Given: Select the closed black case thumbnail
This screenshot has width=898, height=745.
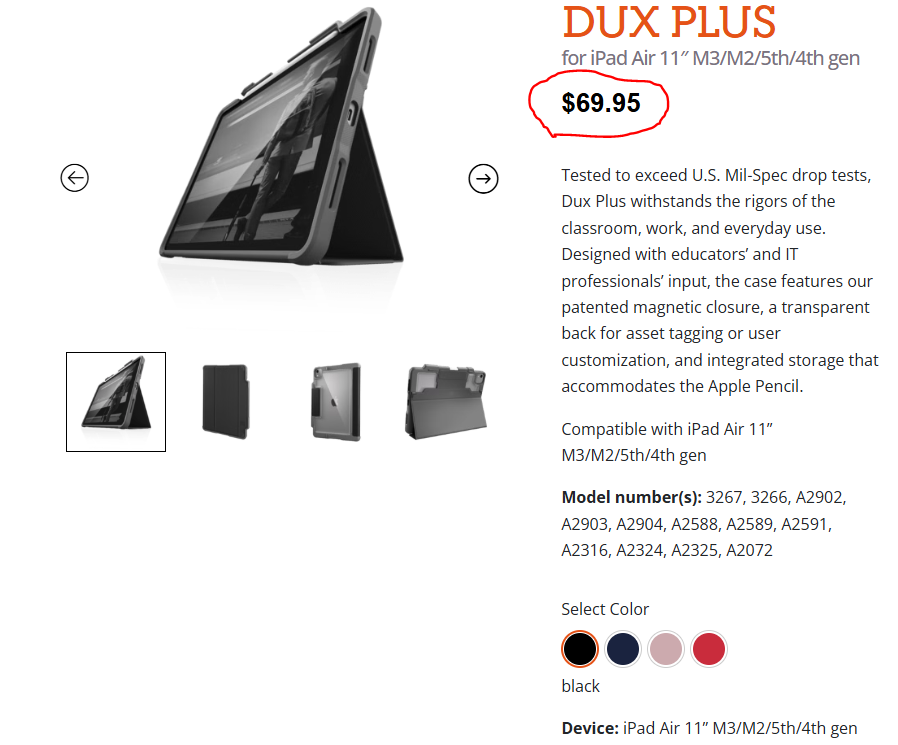Looking at the screenshot, I should tap(225, 401).
